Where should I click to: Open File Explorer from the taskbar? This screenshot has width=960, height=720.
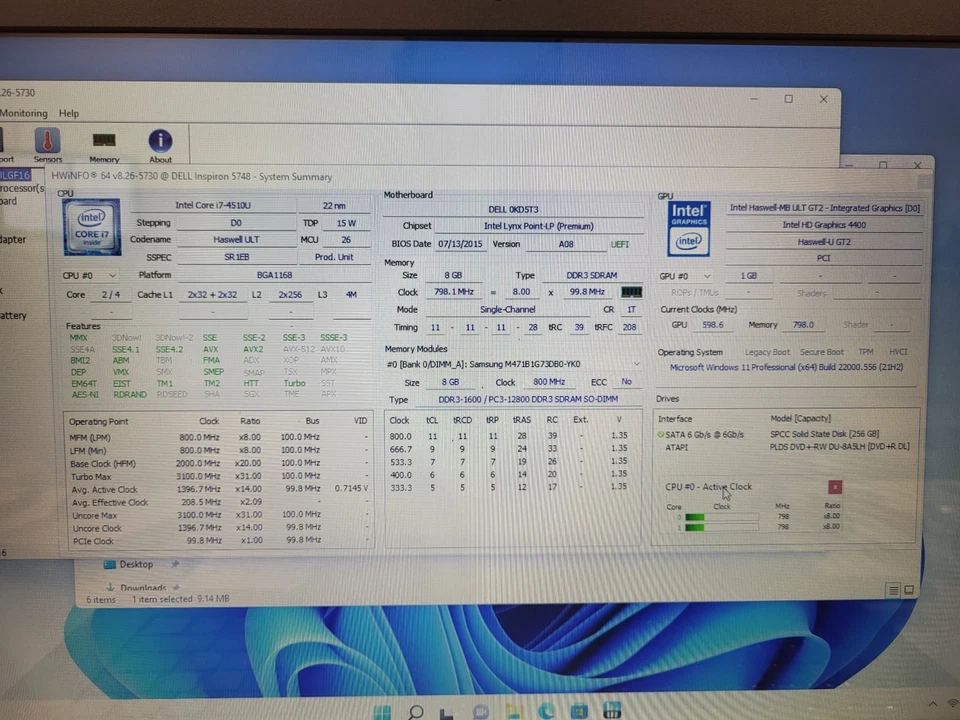[513, 711]
